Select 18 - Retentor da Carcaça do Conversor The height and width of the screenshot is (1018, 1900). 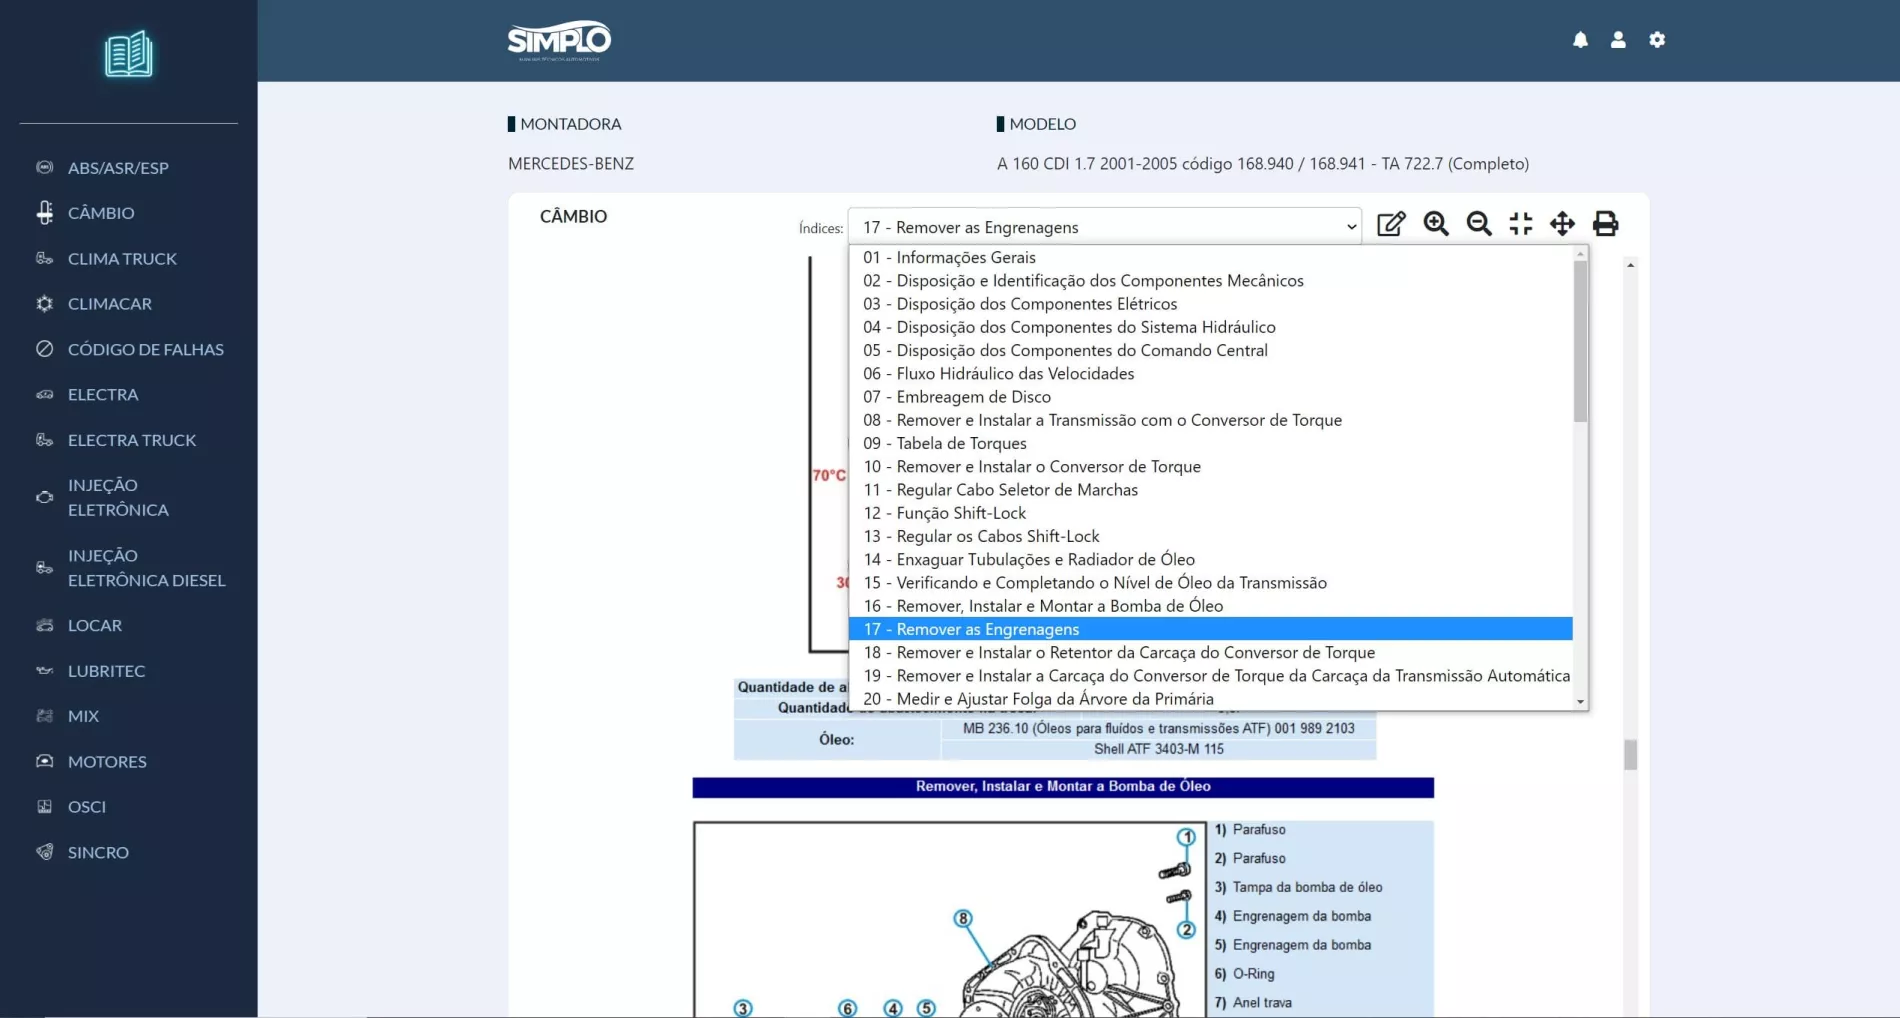(x=1210, y=652)
